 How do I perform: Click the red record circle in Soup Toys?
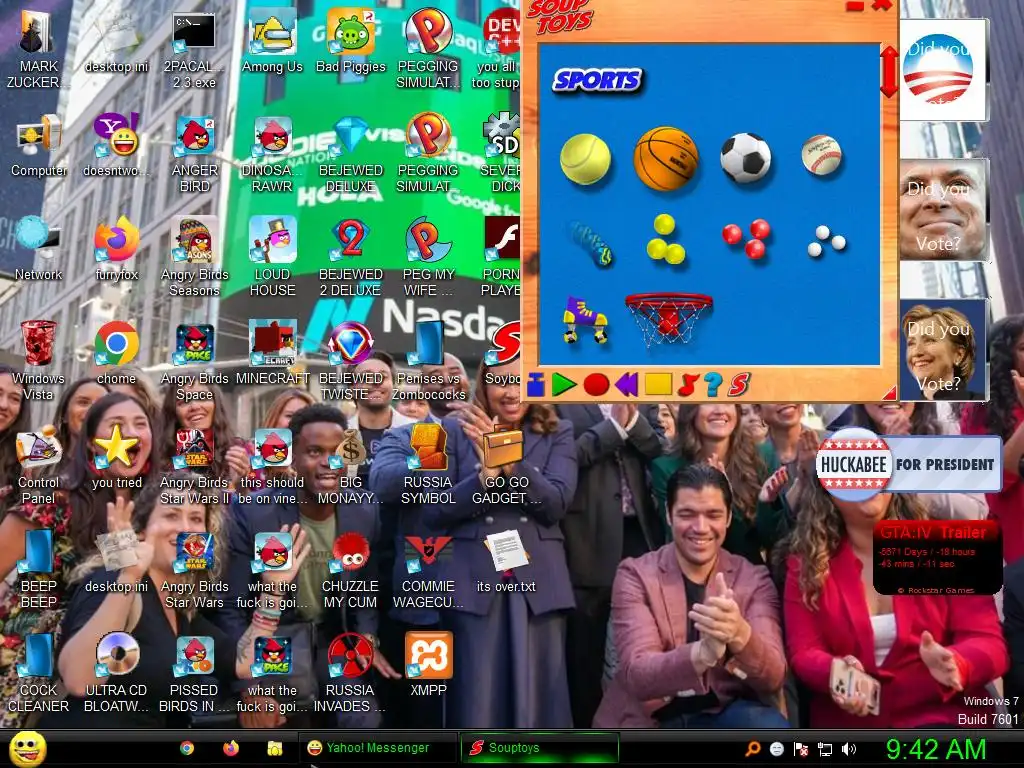point(596,385)
